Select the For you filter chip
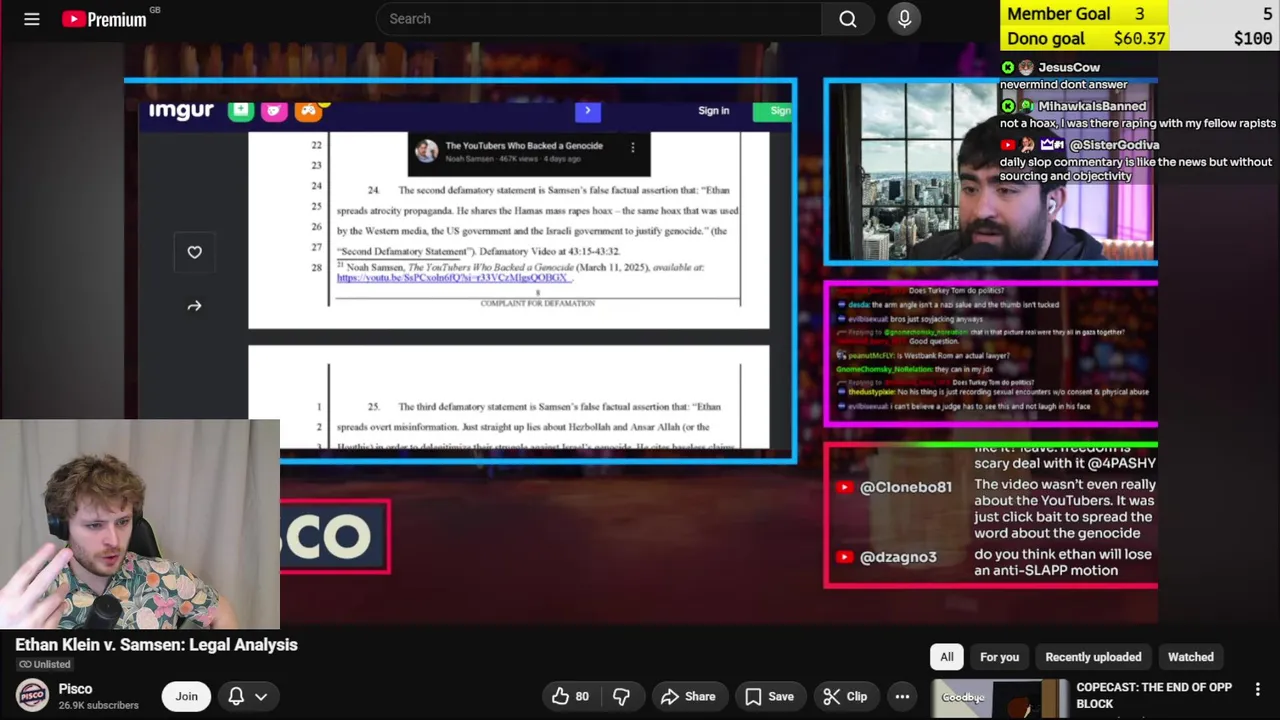1280x720 pixels. coord(999,657)
